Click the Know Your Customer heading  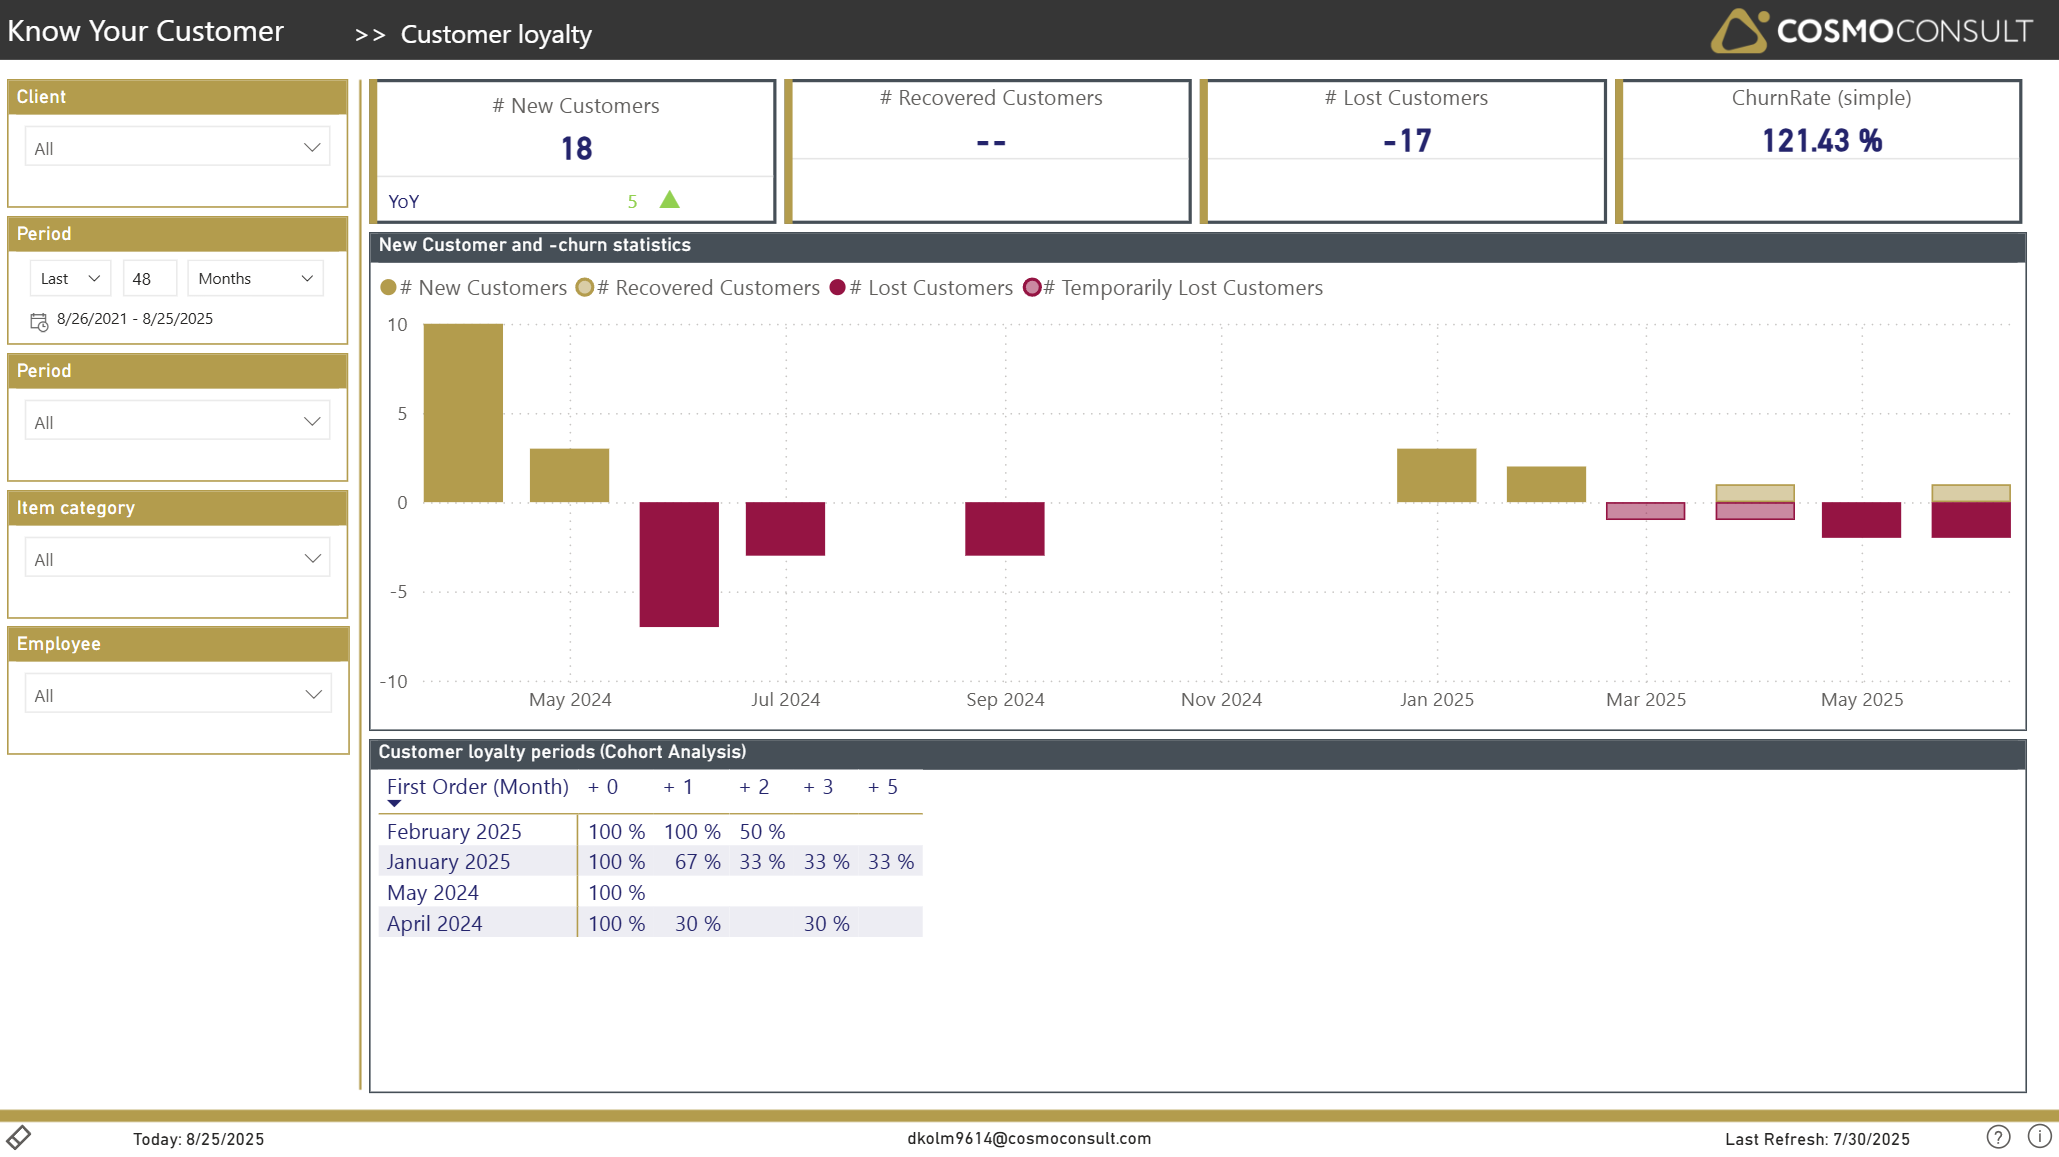(146, 31)
